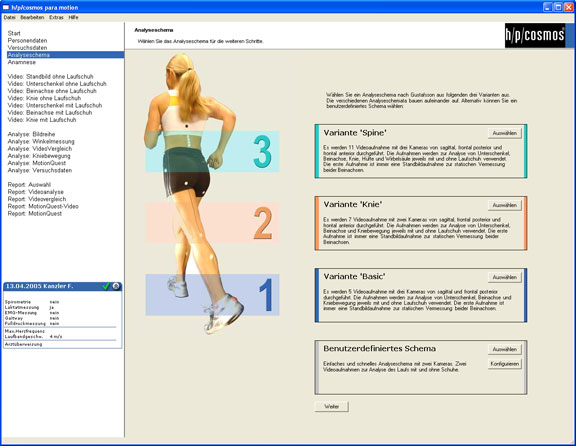Click the round icon beside Kanzler F. header
Viewport: 576px width, 446px height.
(x=116, y=286)
